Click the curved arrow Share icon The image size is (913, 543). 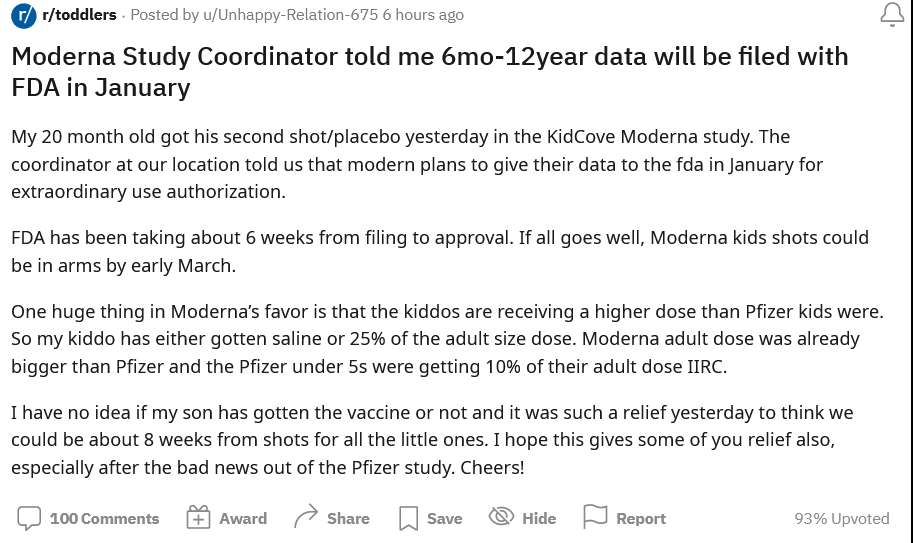(x=306, y=516)
